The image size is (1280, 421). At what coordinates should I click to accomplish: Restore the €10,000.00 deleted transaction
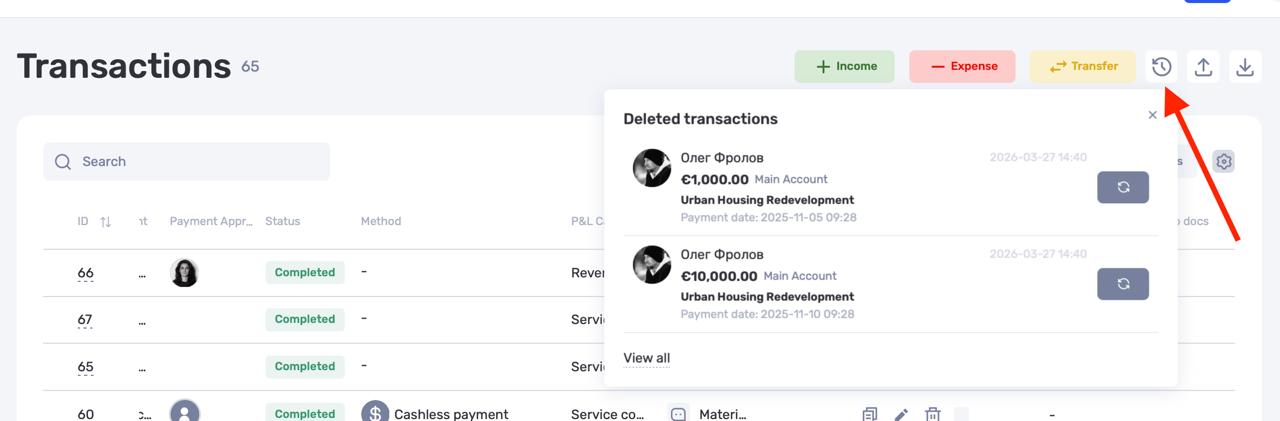[x=1123, y=284]
